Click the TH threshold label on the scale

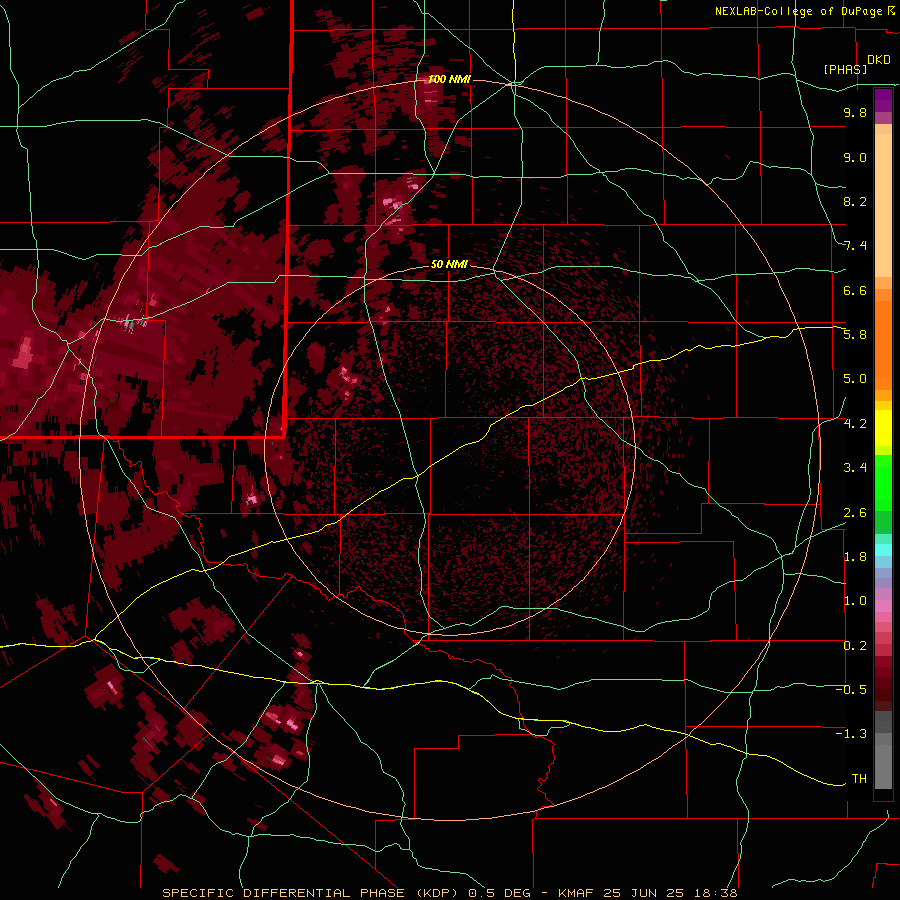coord(859,779)
